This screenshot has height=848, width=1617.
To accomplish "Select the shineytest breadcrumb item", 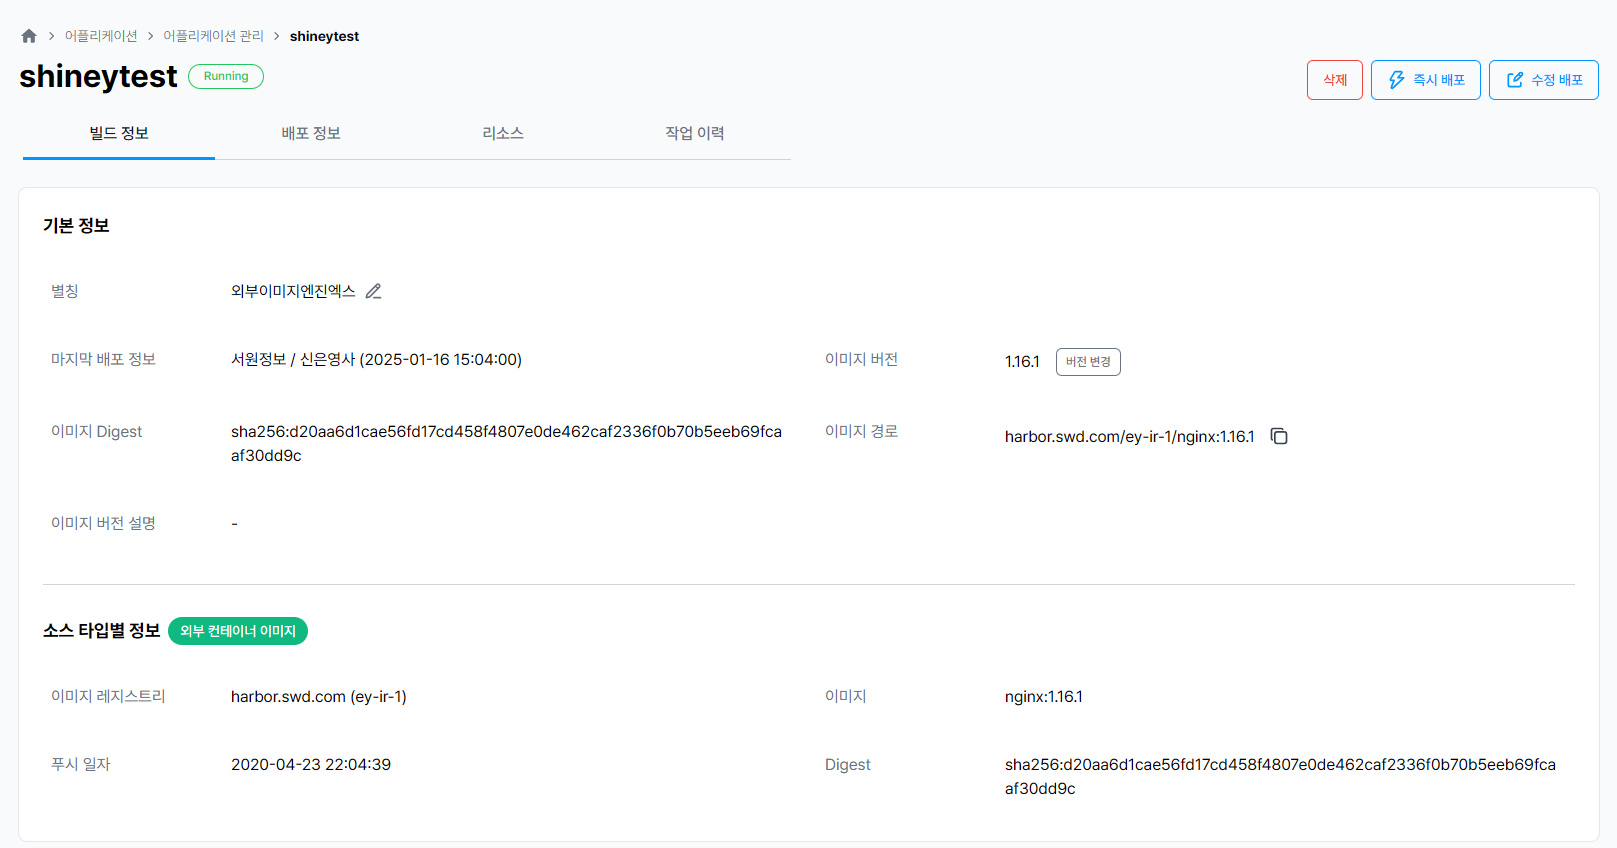I will 324,36.
